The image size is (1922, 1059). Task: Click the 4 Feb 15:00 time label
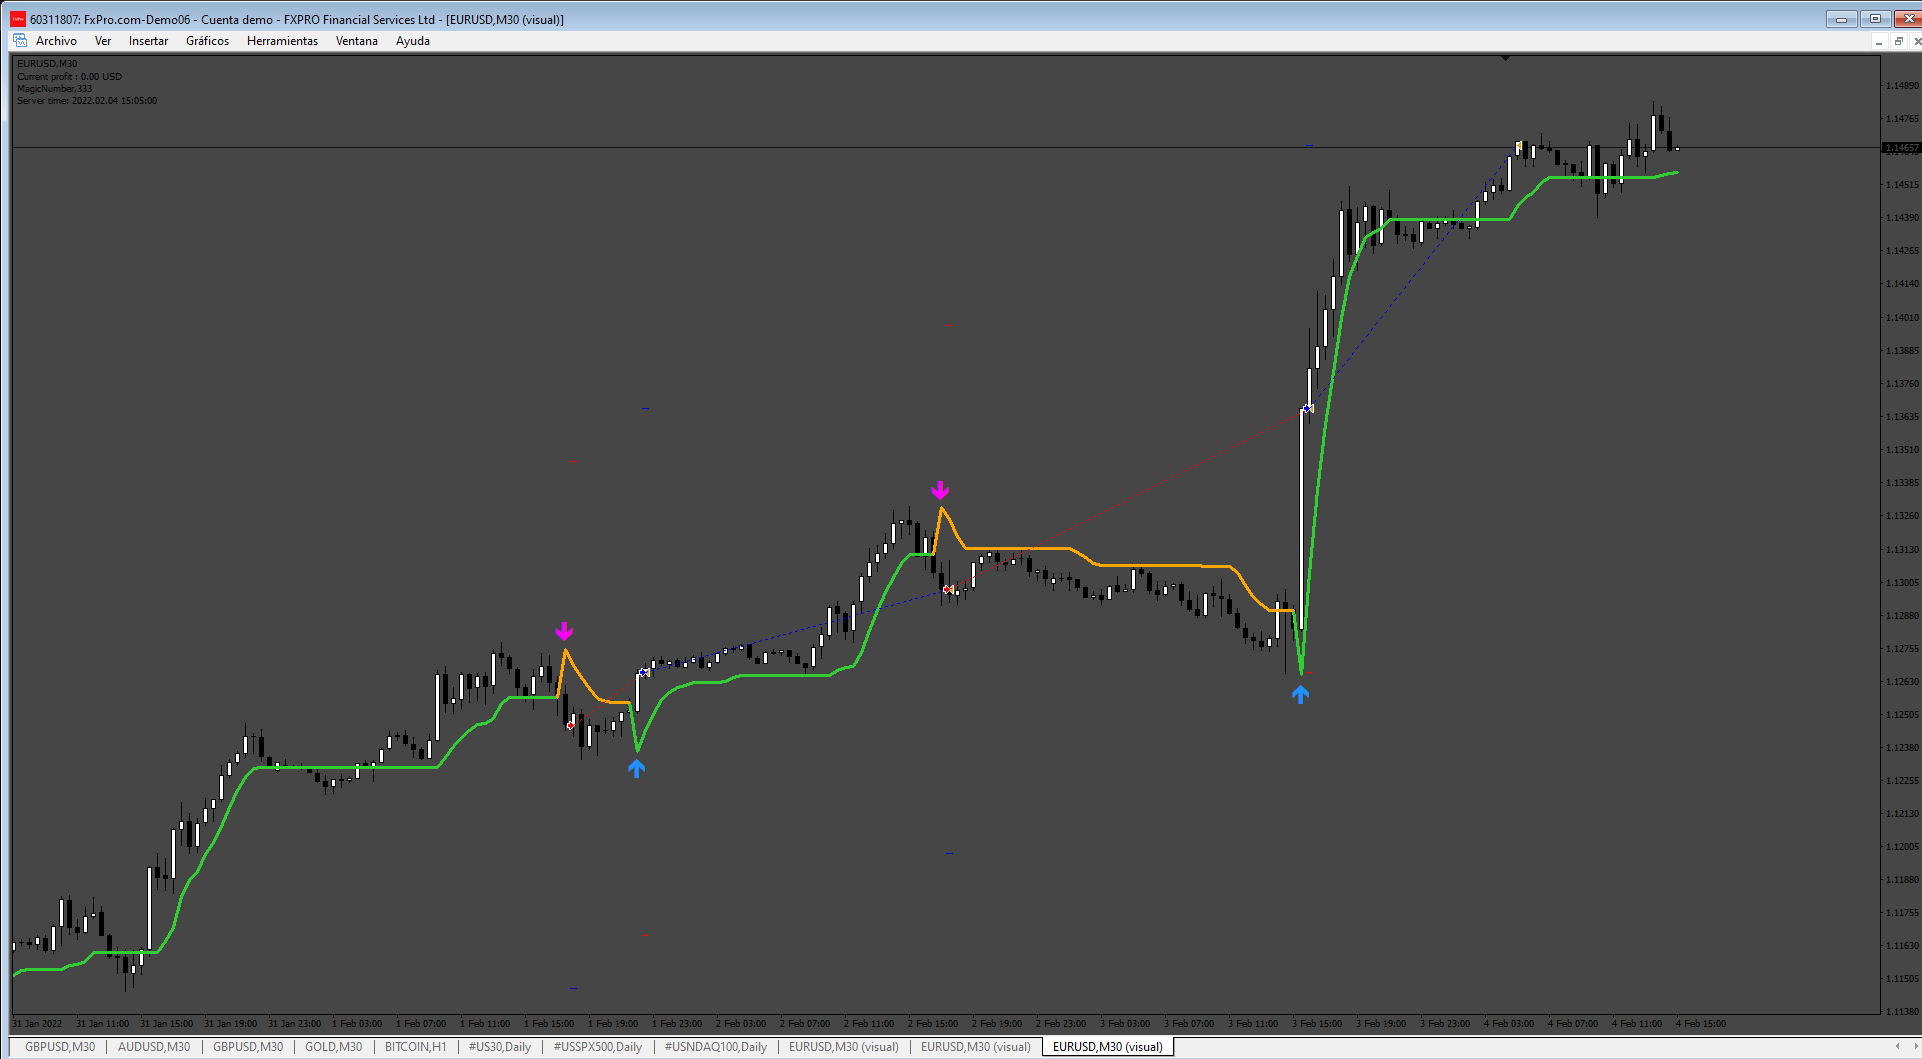point(1700,1024)
